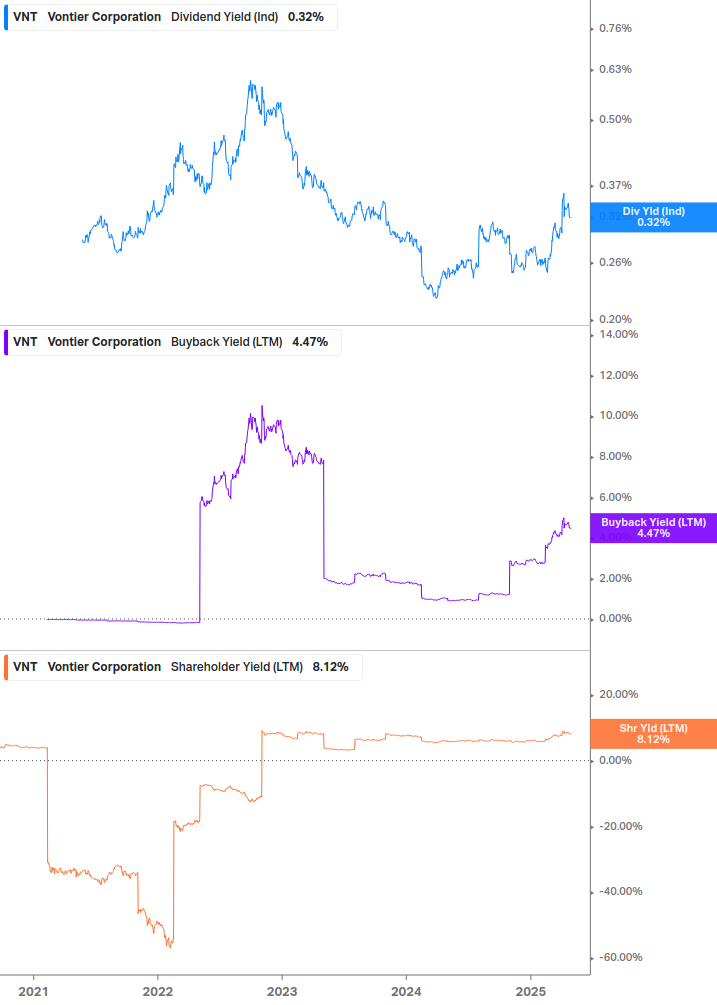Click the Buyback Yield (LTM) legend label

[226, 342]
